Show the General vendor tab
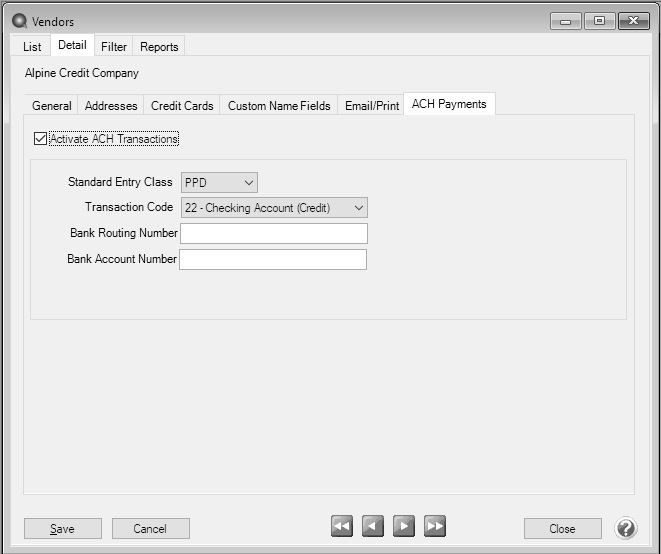 click(x=52, y=106)
